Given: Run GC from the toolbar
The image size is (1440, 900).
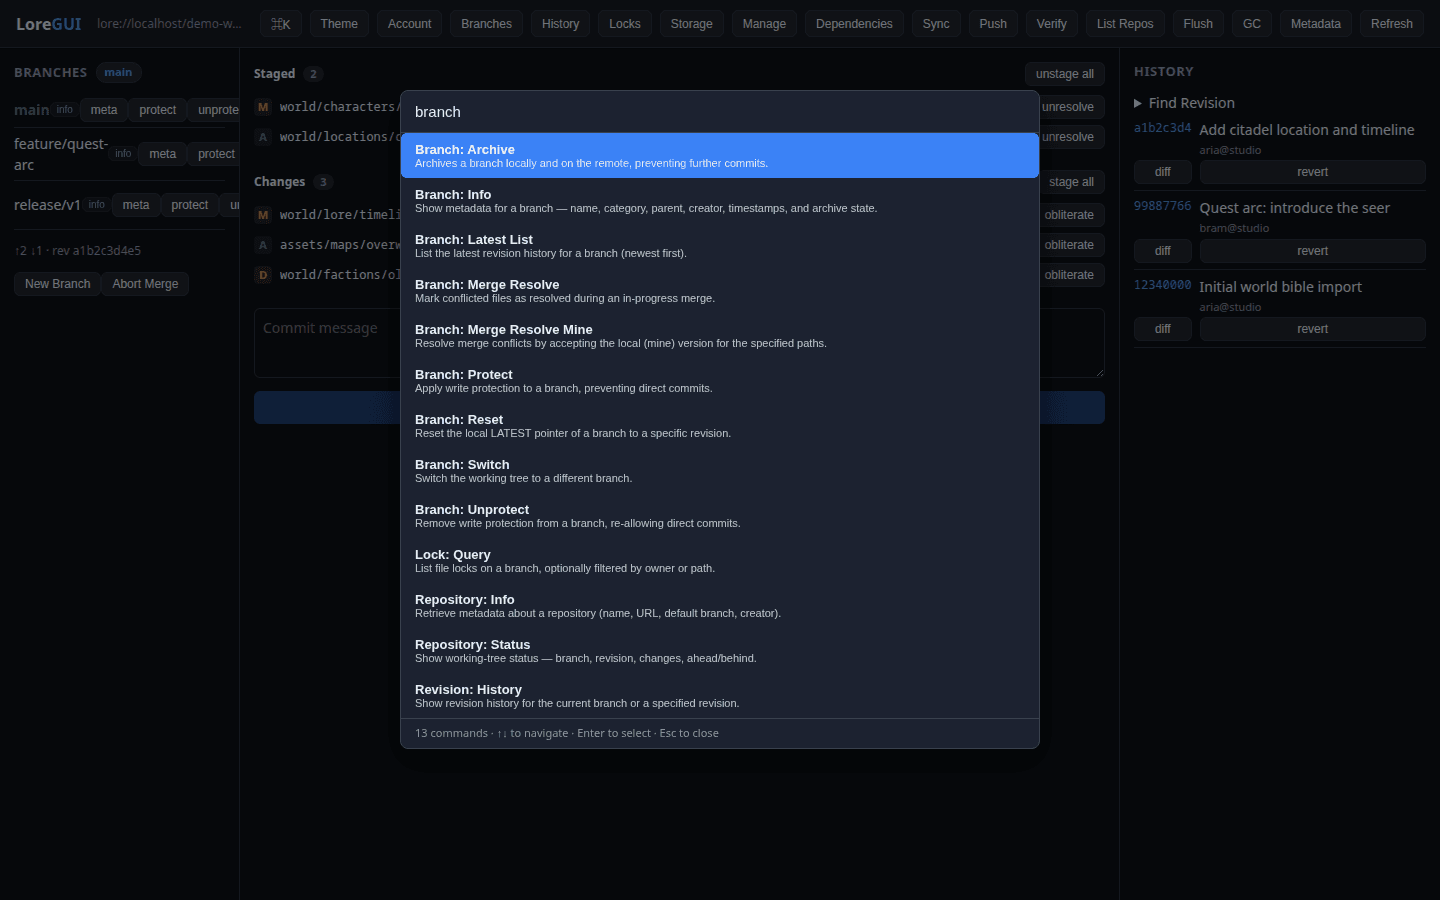Looking at the screenshot, I should coord(1252,24).
